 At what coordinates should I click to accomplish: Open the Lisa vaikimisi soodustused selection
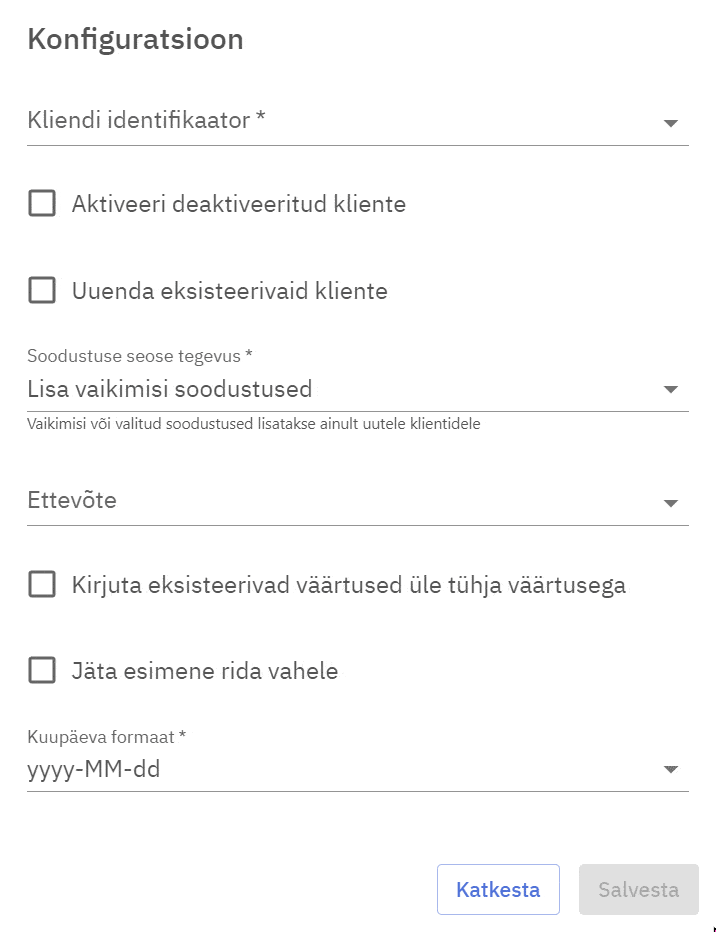340,389
